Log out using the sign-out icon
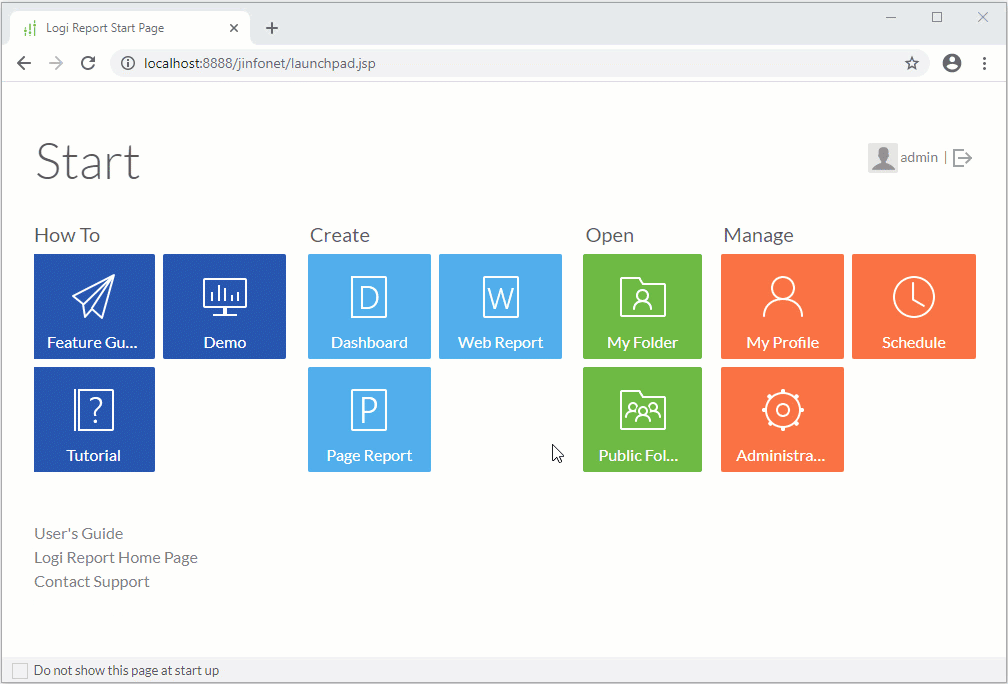Screen dimensions: 1008x684 961,157
